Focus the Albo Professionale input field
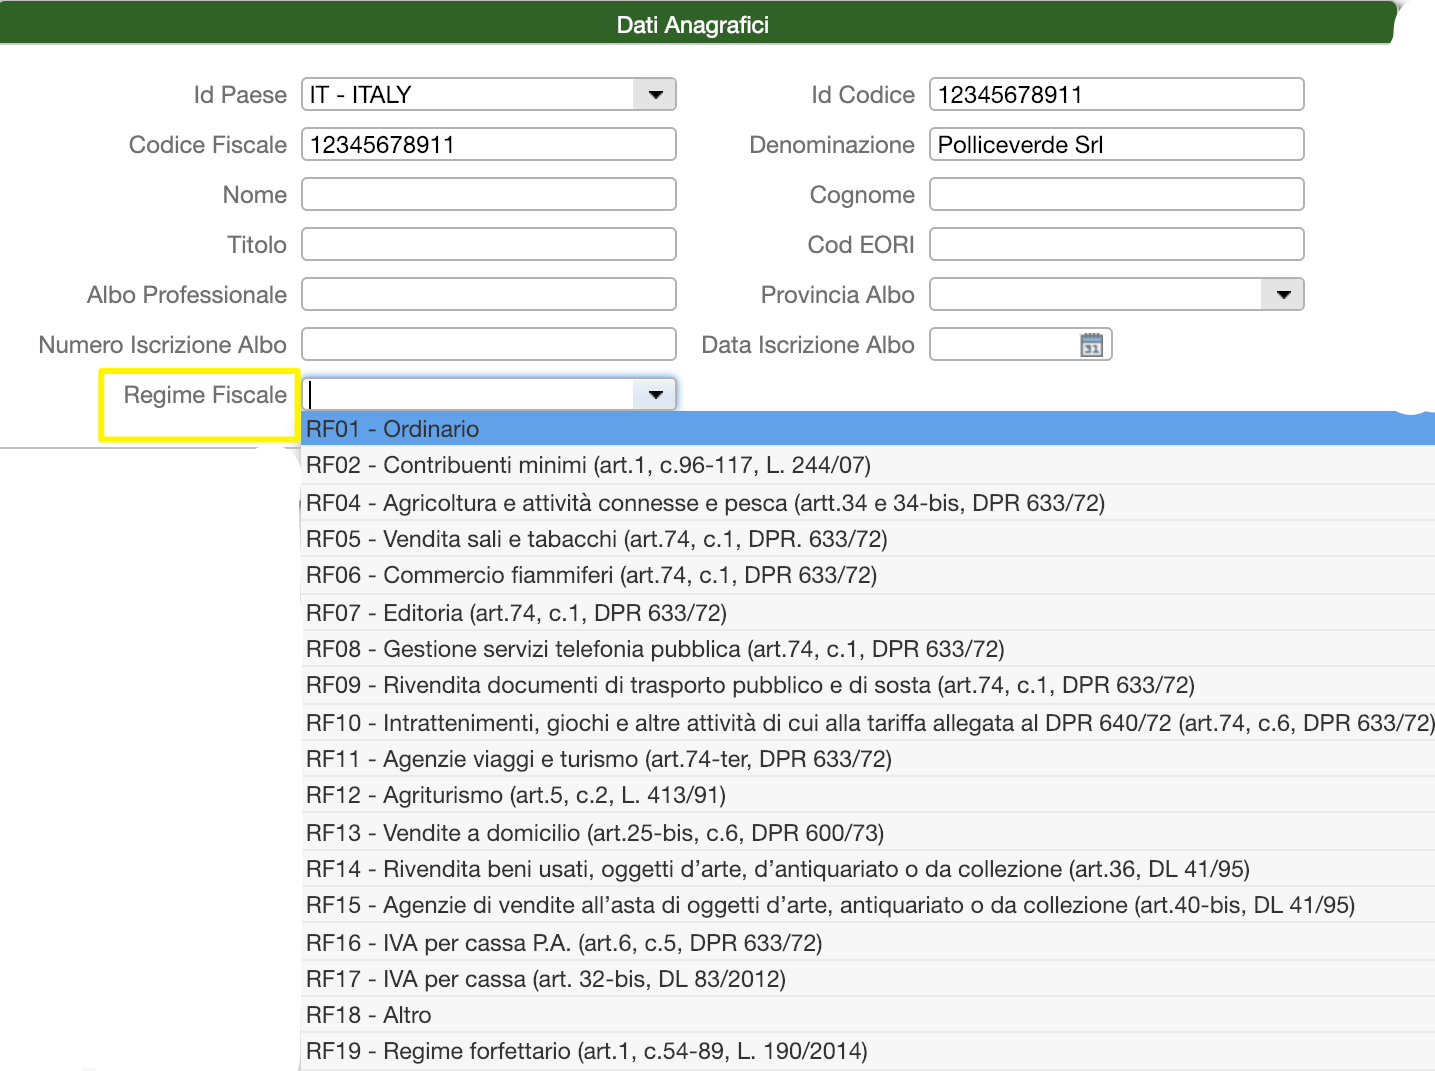Screen dimensions: 1435x1071 pyautogui.click(x=489, y=295)
